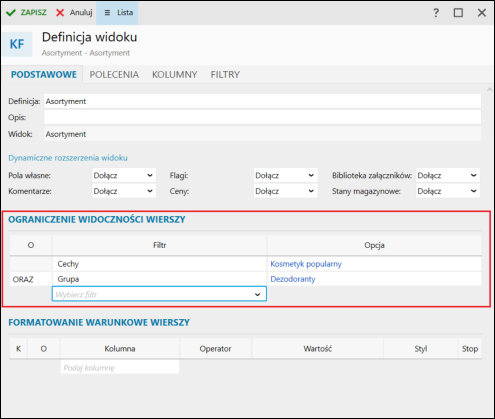Switch to the POLECENIA tab

(x=114, y=74)
